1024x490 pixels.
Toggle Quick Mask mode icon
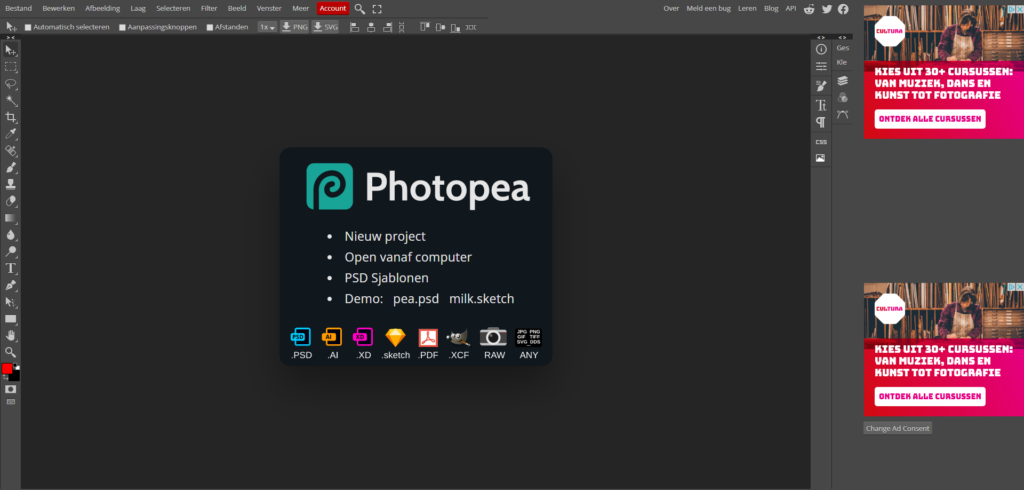(10, 389)
